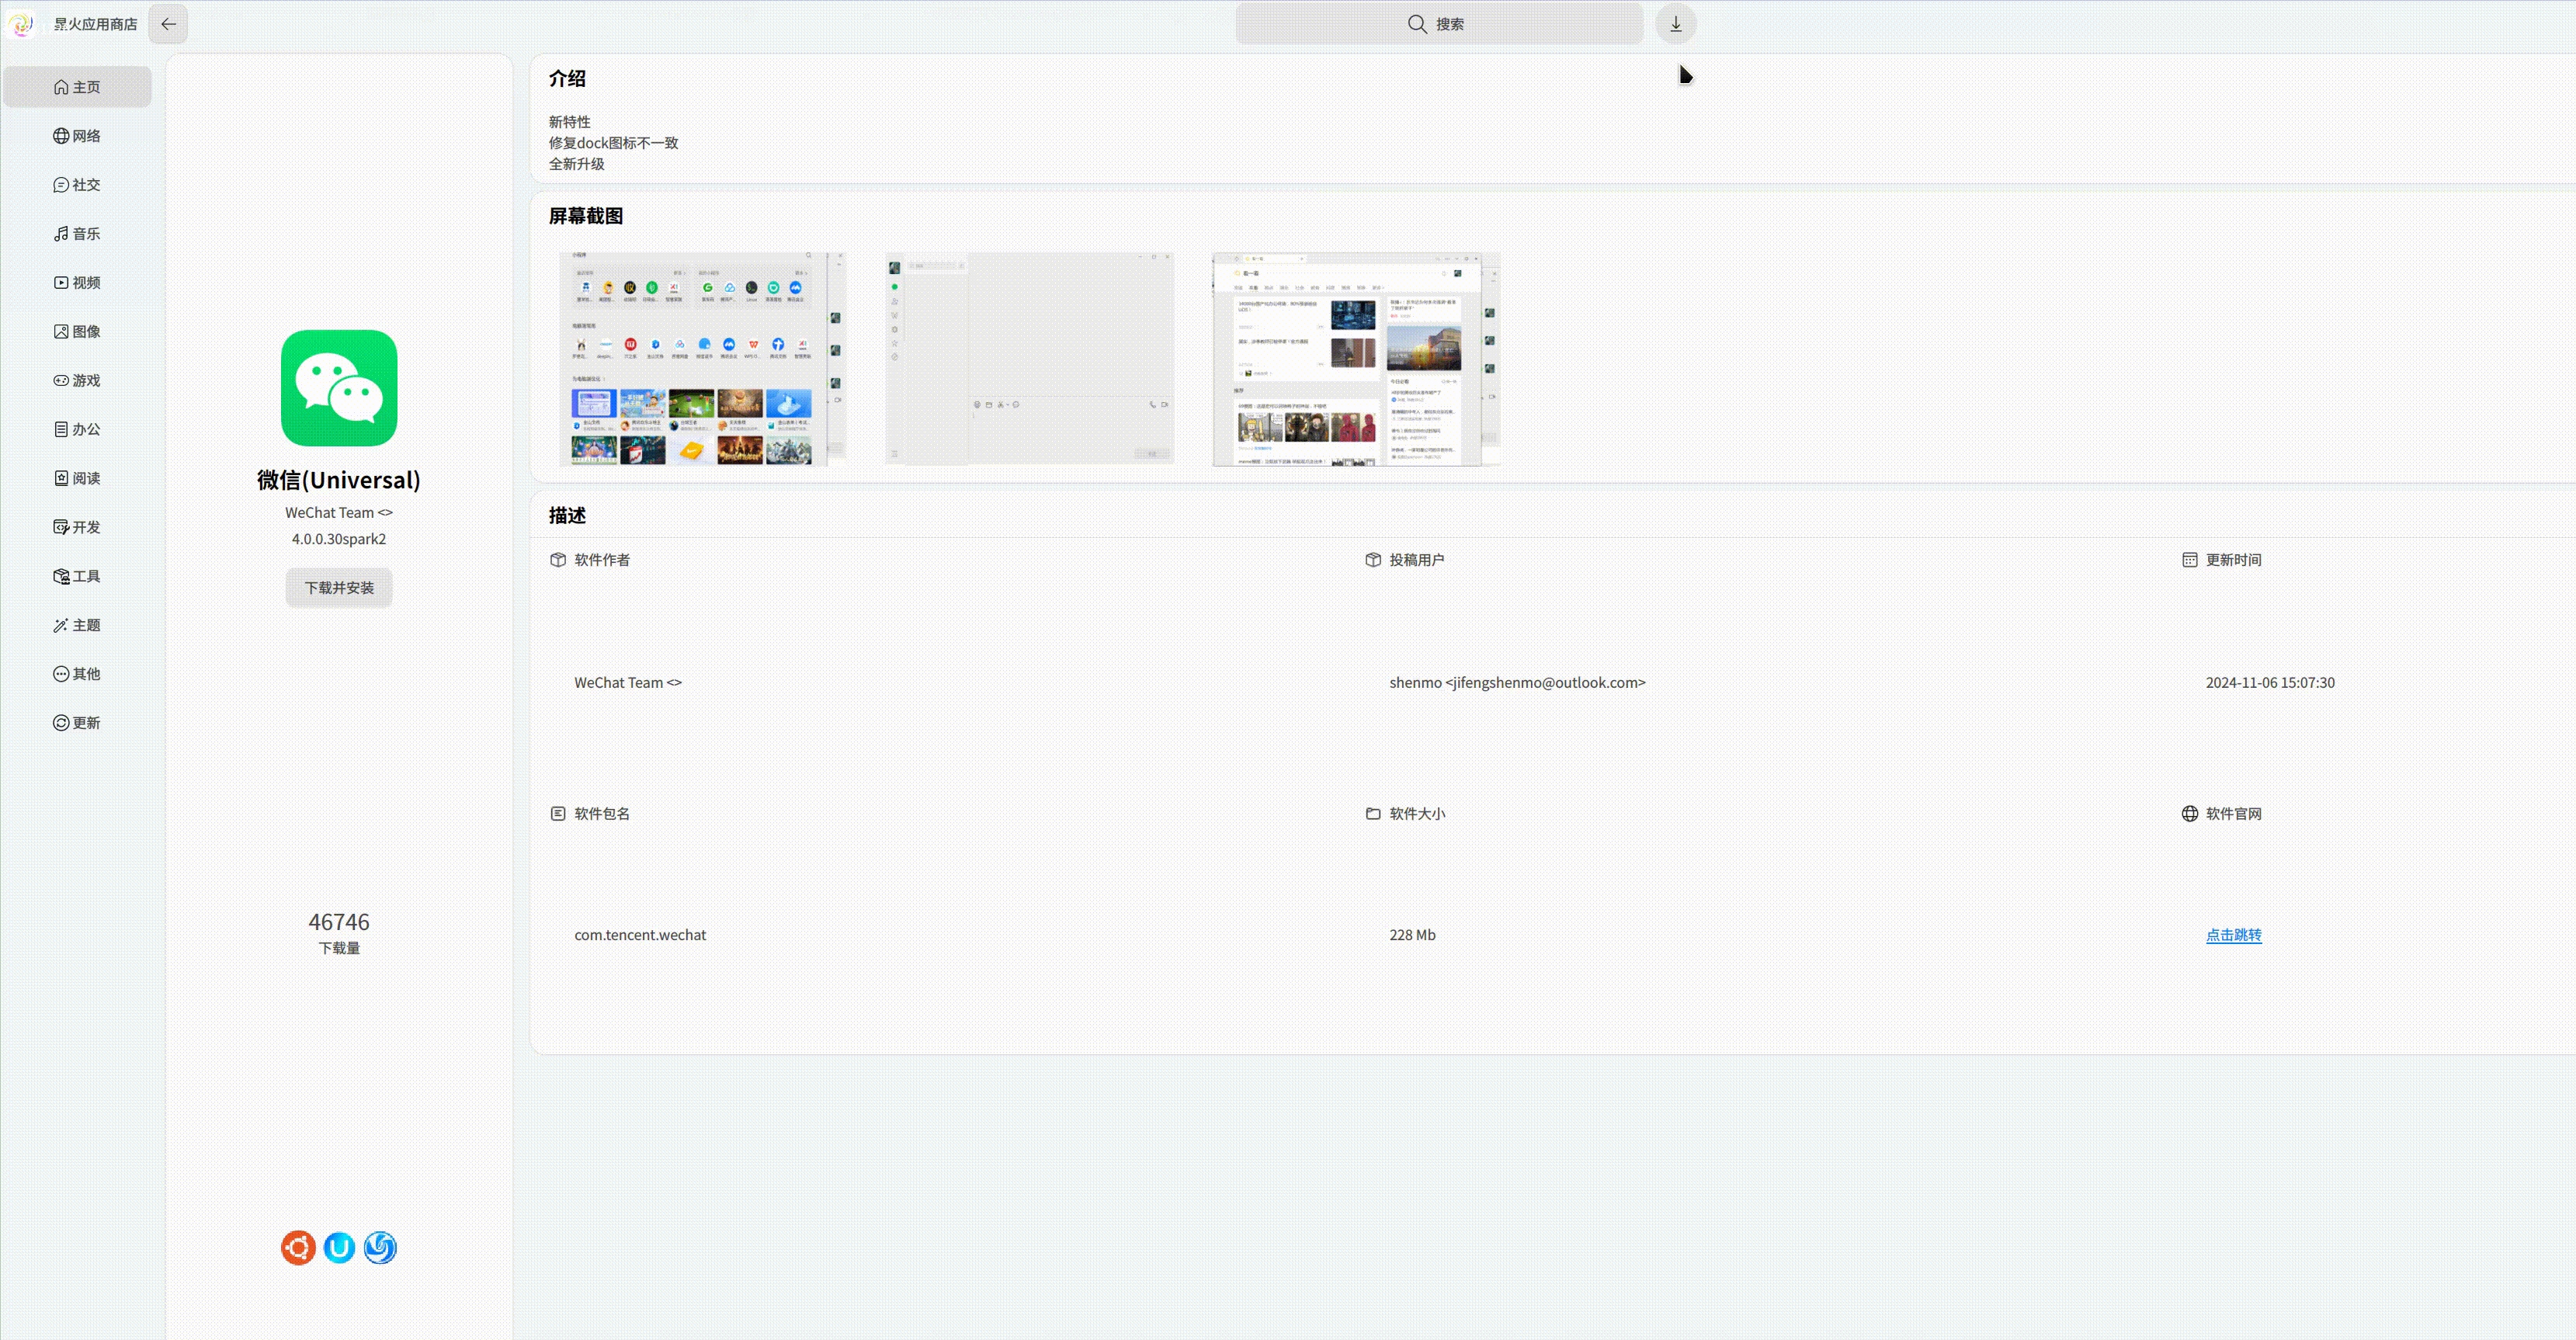Select version text 4.0.0.30spark2
The width and height of the screenshot is (2576, 1340).
click(339, 539)
